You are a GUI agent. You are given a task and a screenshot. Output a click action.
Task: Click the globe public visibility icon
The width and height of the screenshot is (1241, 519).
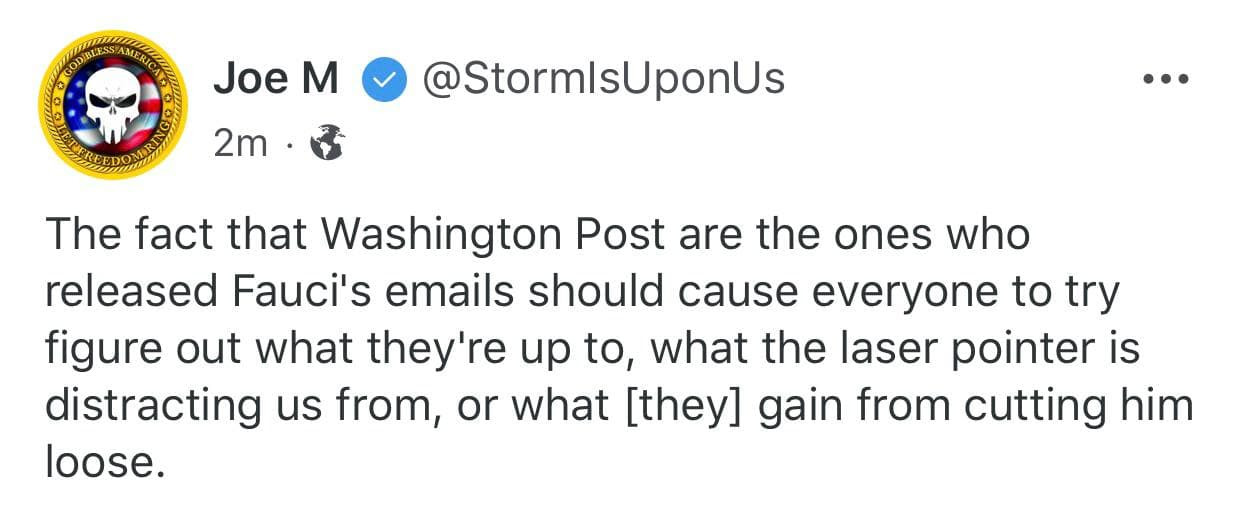[x=327, y=146]
